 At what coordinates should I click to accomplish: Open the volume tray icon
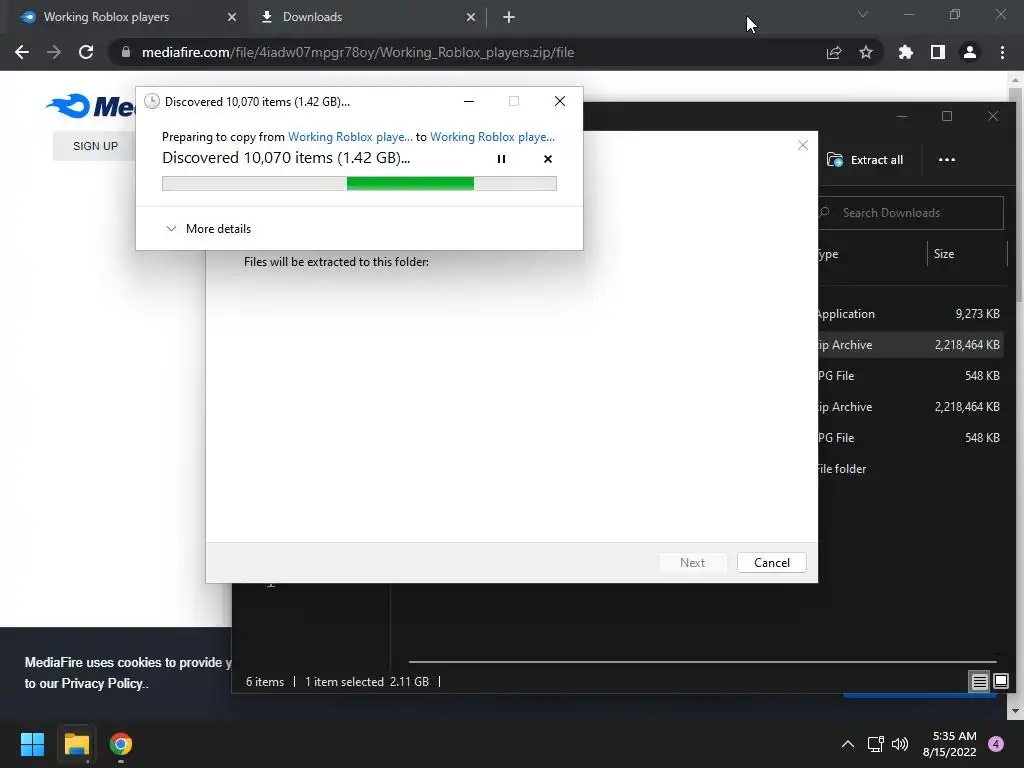coord(900,744)
